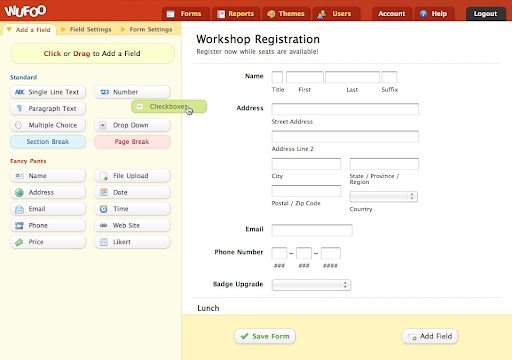The width and height of the screenshot is (512, 360).
Task: Click the Email envelope icon
Action: [x=19, y=209]
